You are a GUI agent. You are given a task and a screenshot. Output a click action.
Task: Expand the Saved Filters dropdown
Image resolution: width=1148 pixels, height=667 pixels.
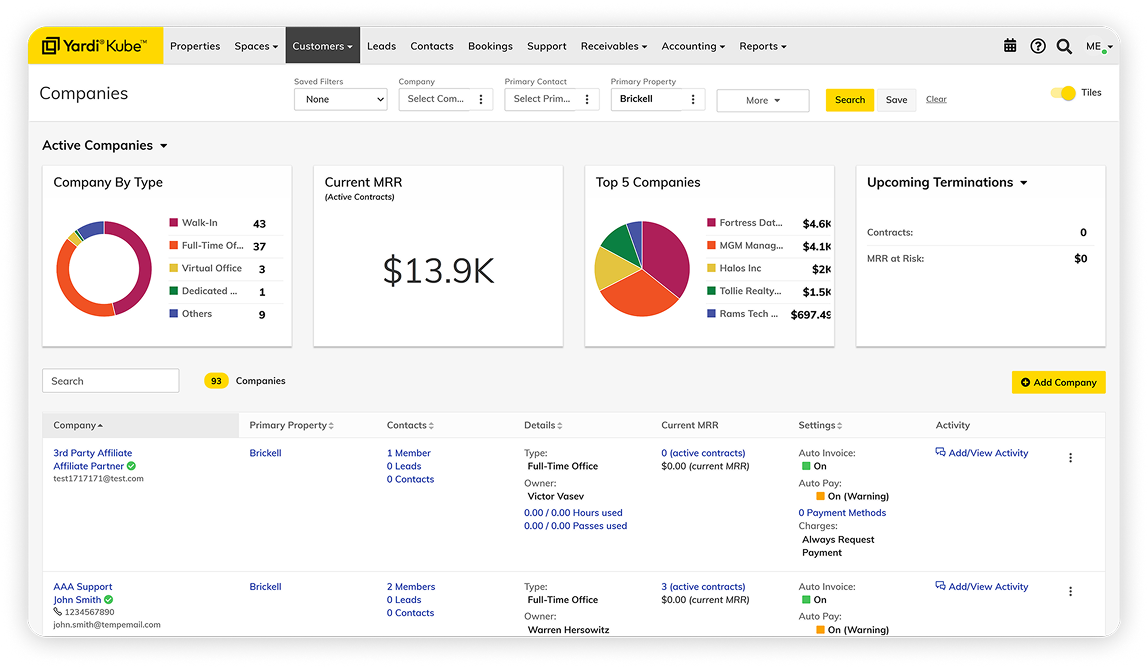click(340, 100)
